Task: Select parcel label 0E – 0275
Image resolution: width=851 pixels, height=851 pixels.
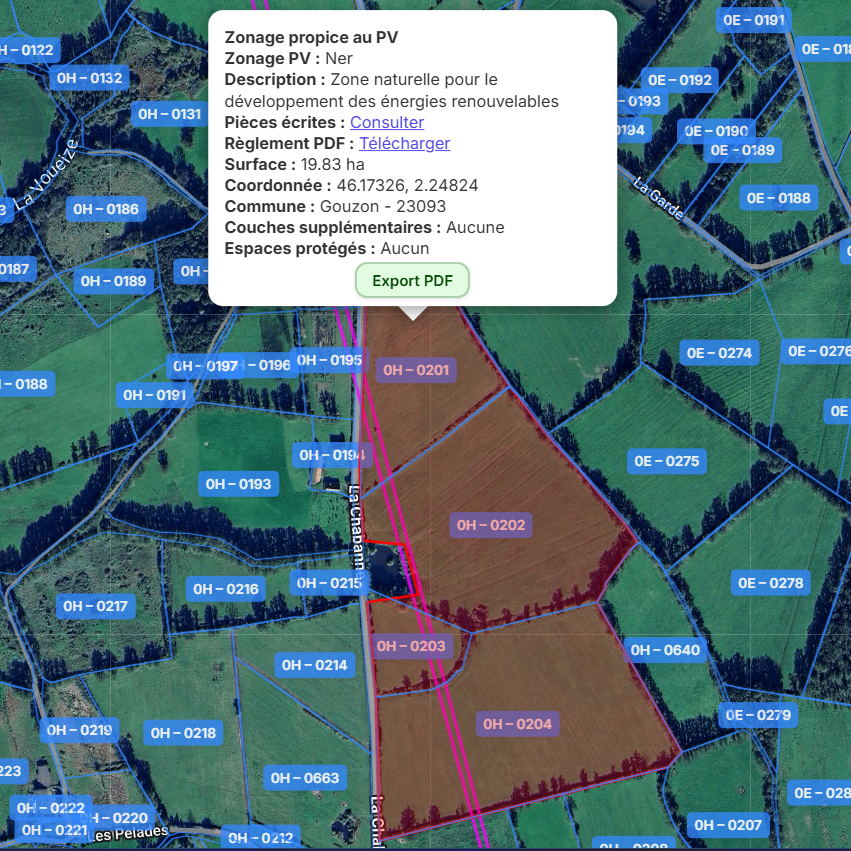Action: 667,461
